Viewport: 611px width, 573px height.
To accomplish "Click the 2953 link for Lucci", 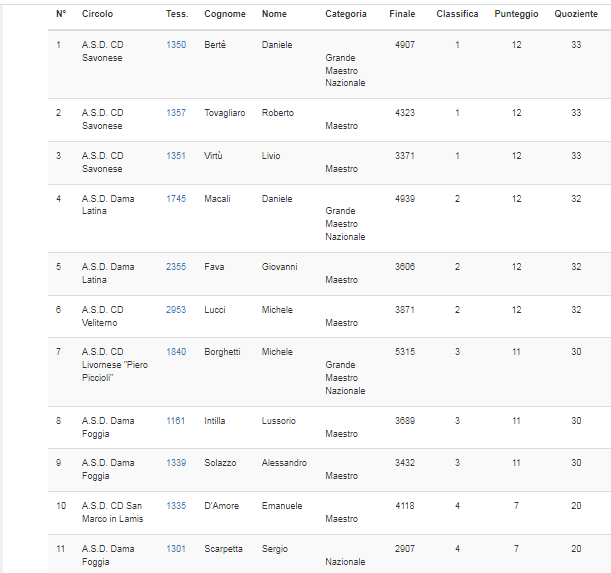I will pyautogui.click(x=176, y=310).
